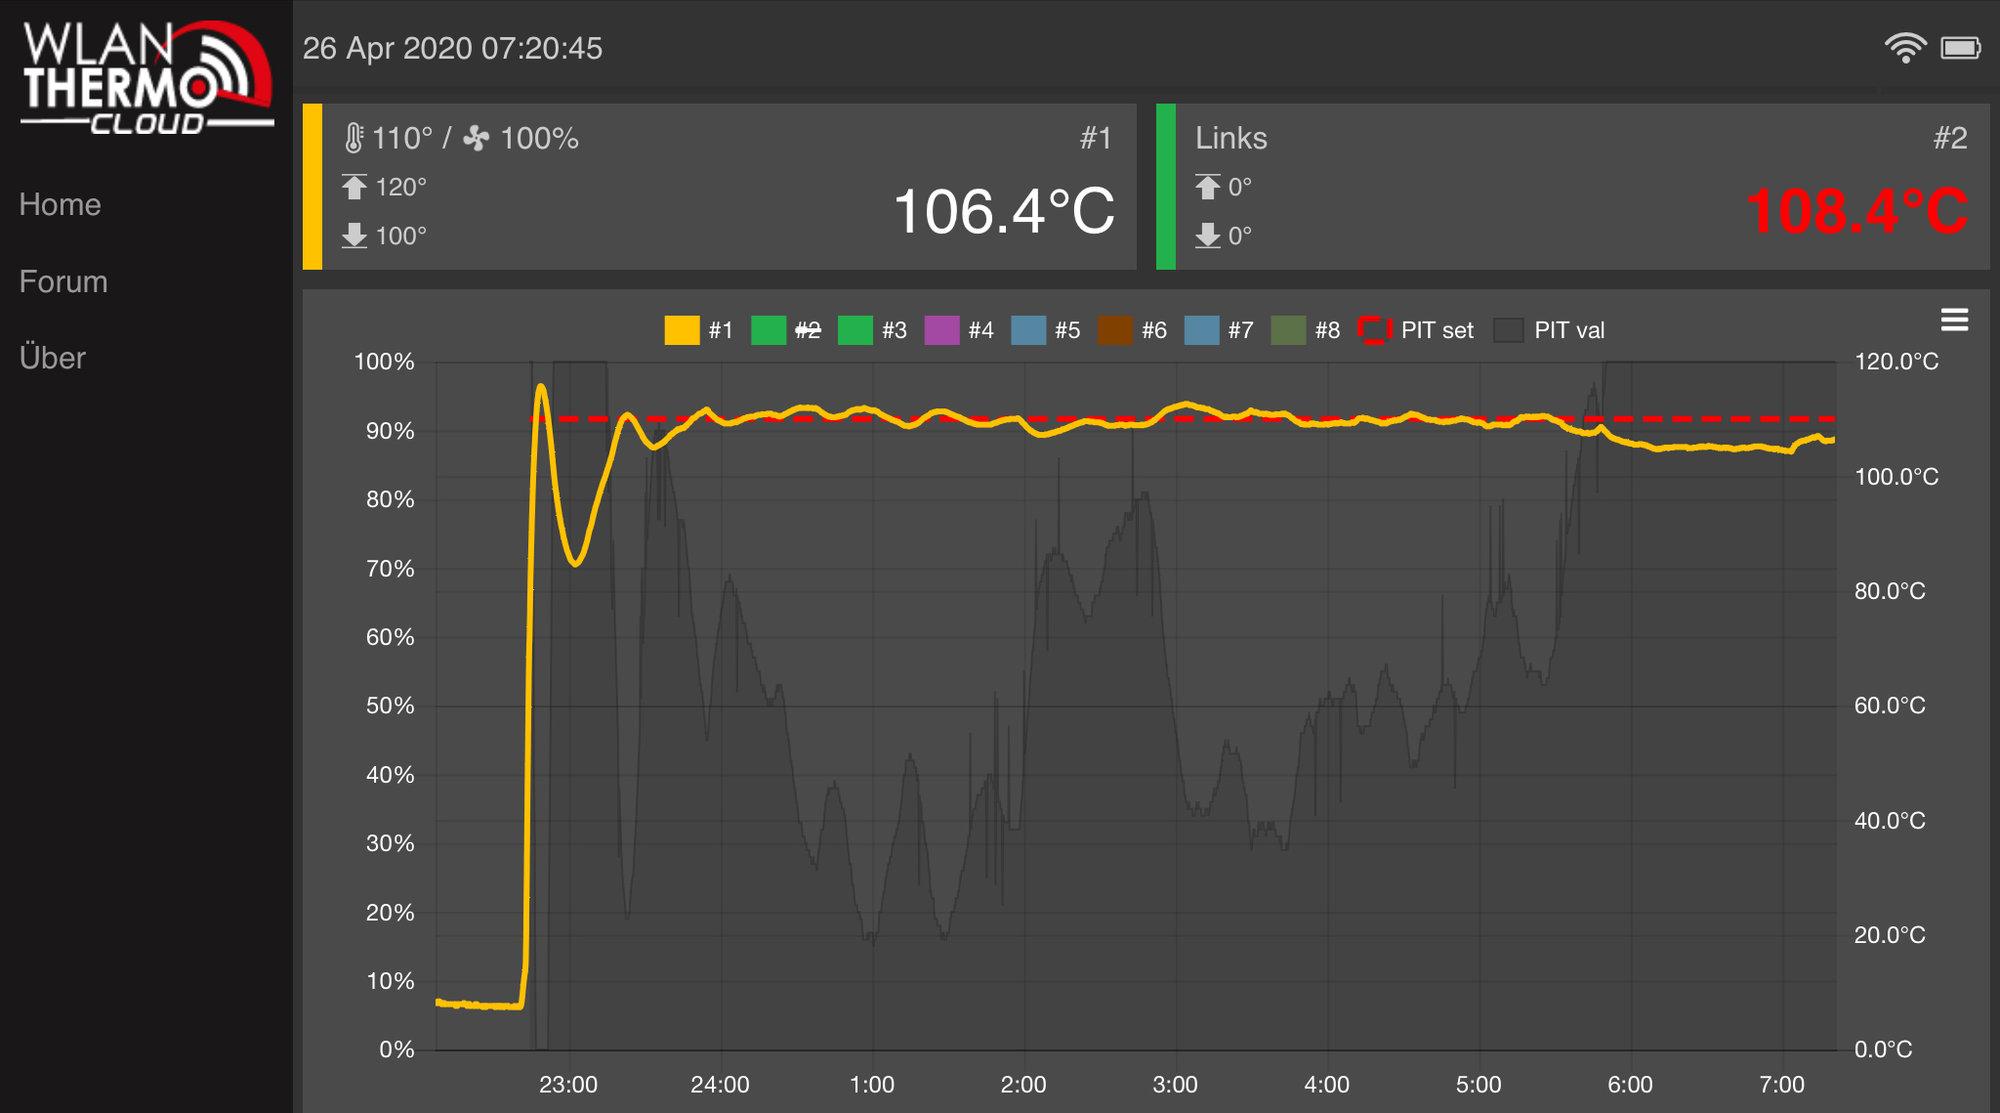Click the WLAN Thermo Cloud logo
2000x1113 pixels.
147,77
